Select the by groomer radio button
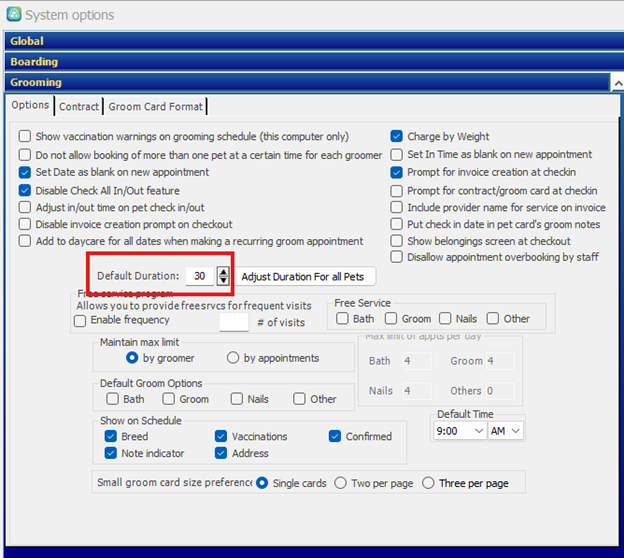Viewport: 624px width, 558px height. point(132,358)
